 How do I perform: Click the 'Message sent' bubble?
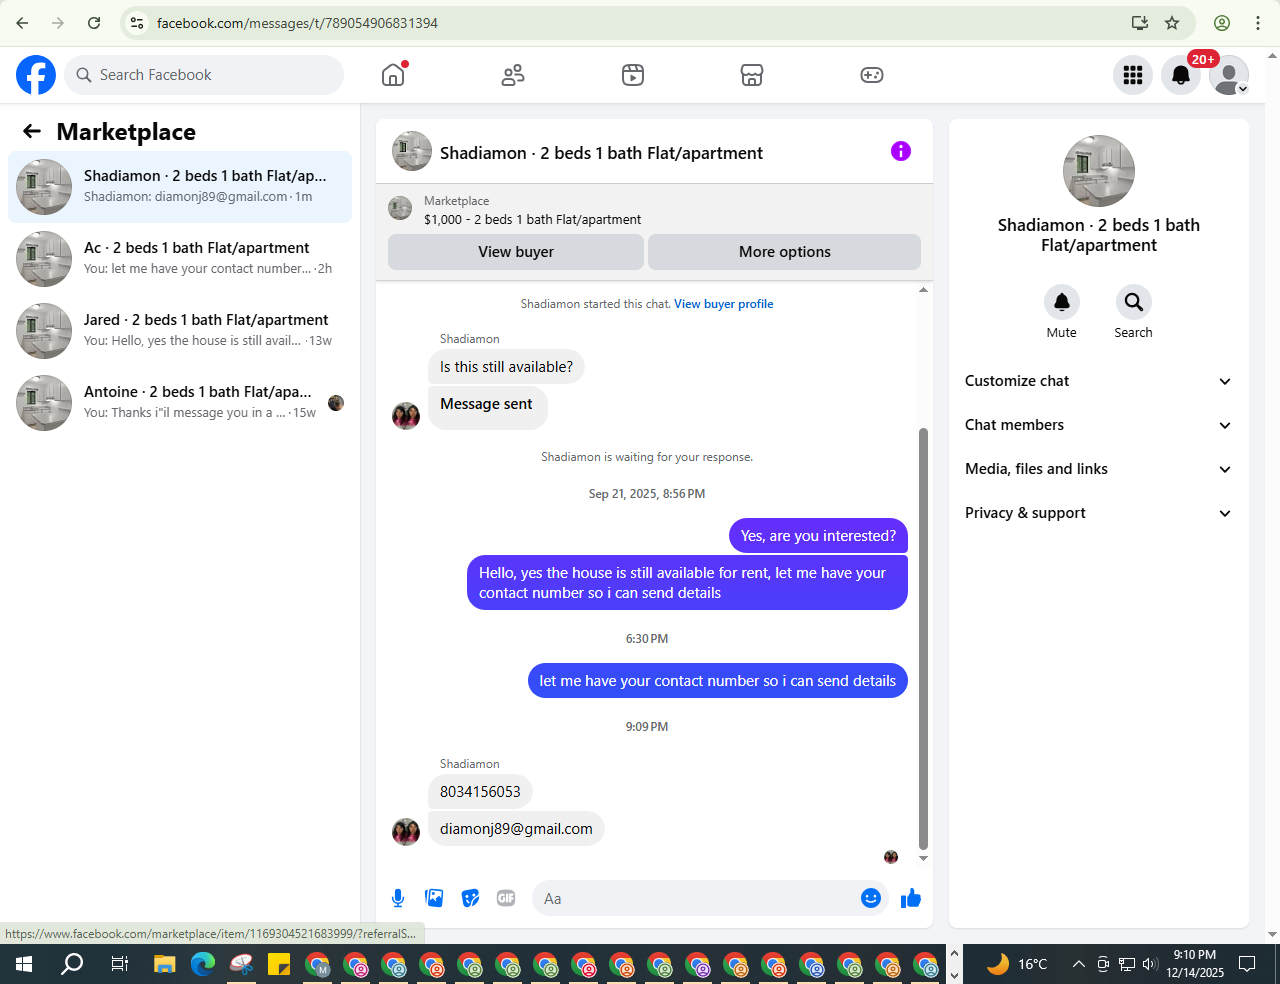(487, 408)
